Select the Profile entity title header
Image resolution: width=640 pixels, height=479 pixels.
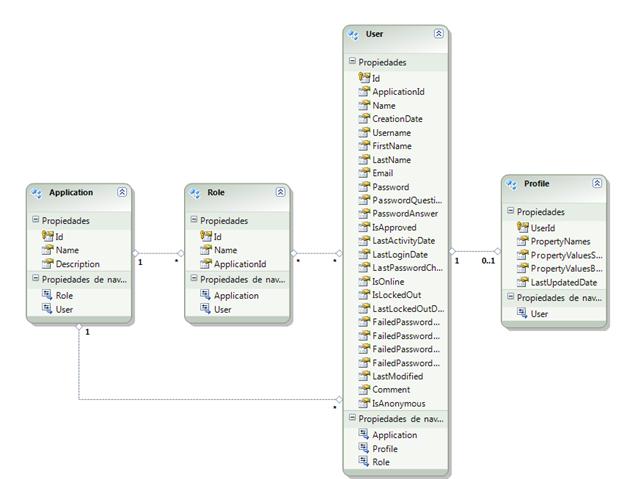coord(537,184)
